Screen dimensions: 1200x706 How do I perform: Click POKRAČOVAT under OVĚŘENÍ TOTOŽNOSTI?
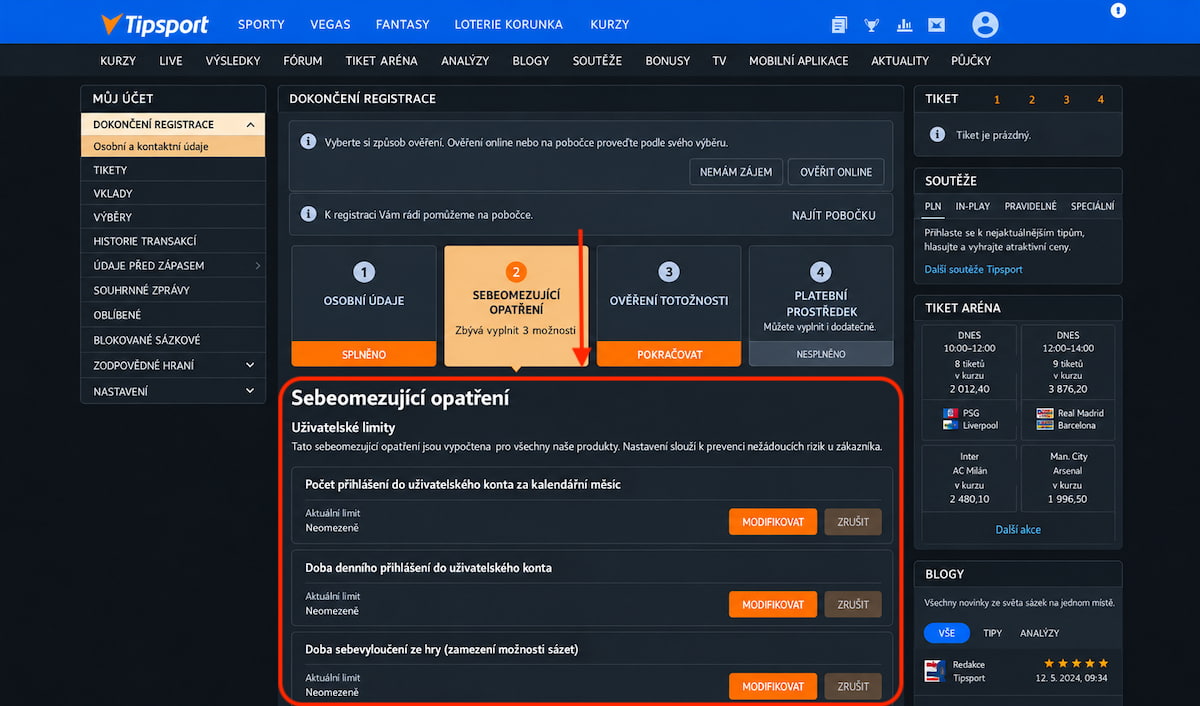669,354
